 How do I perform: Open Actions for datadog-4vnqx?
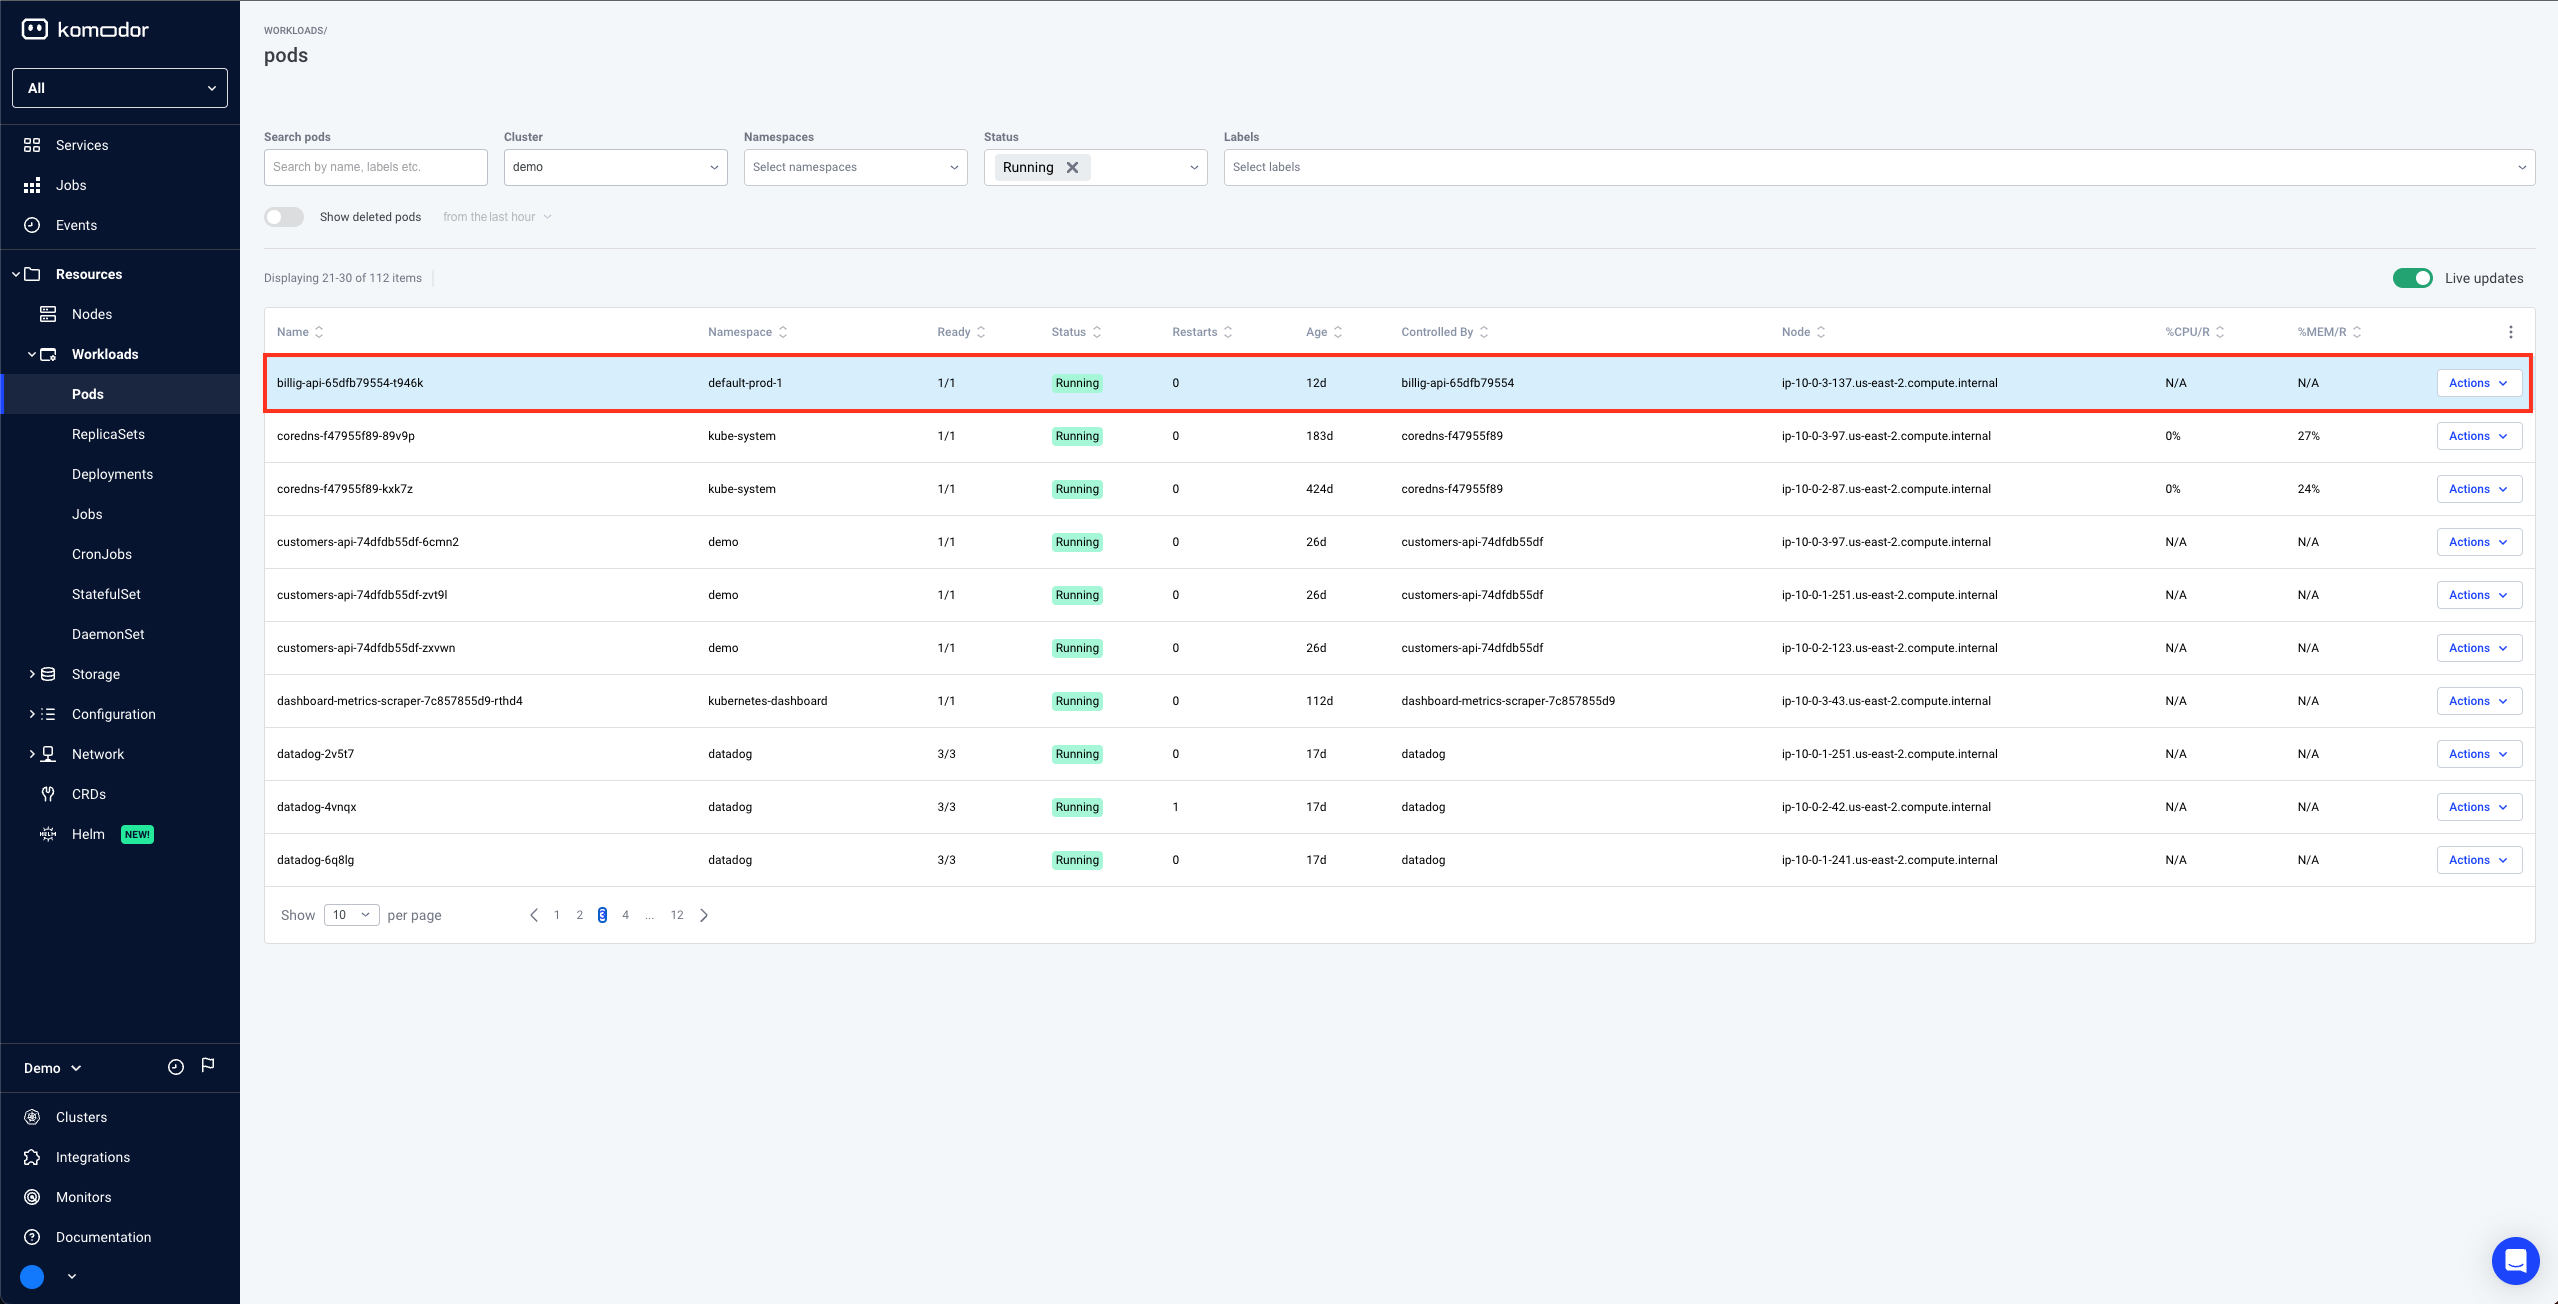[x=2479, y=807]
